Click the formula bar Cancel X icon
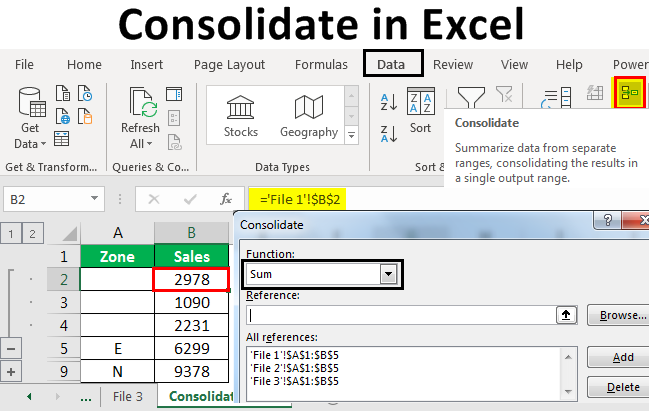Image resolution: width=649 pixels, height=411 pixels. [154, 199]
